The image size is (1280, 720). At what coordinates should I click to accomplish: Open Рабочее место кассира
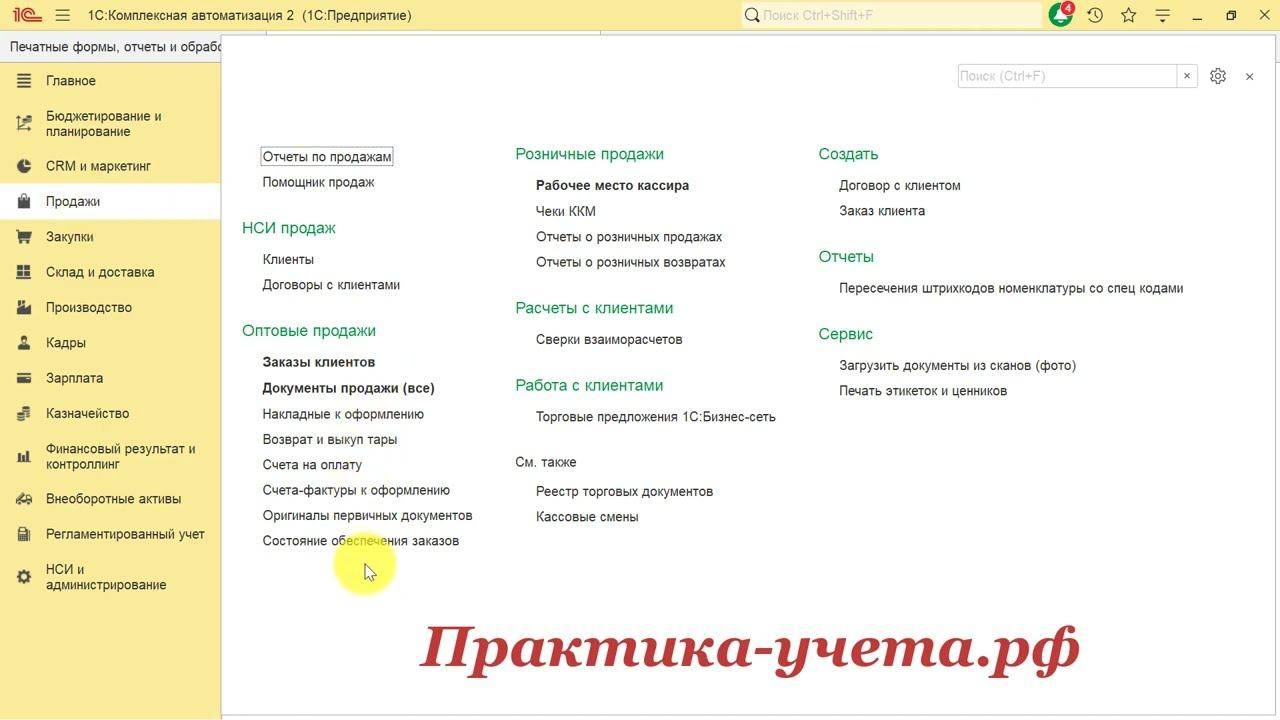(x=612, y=185)
